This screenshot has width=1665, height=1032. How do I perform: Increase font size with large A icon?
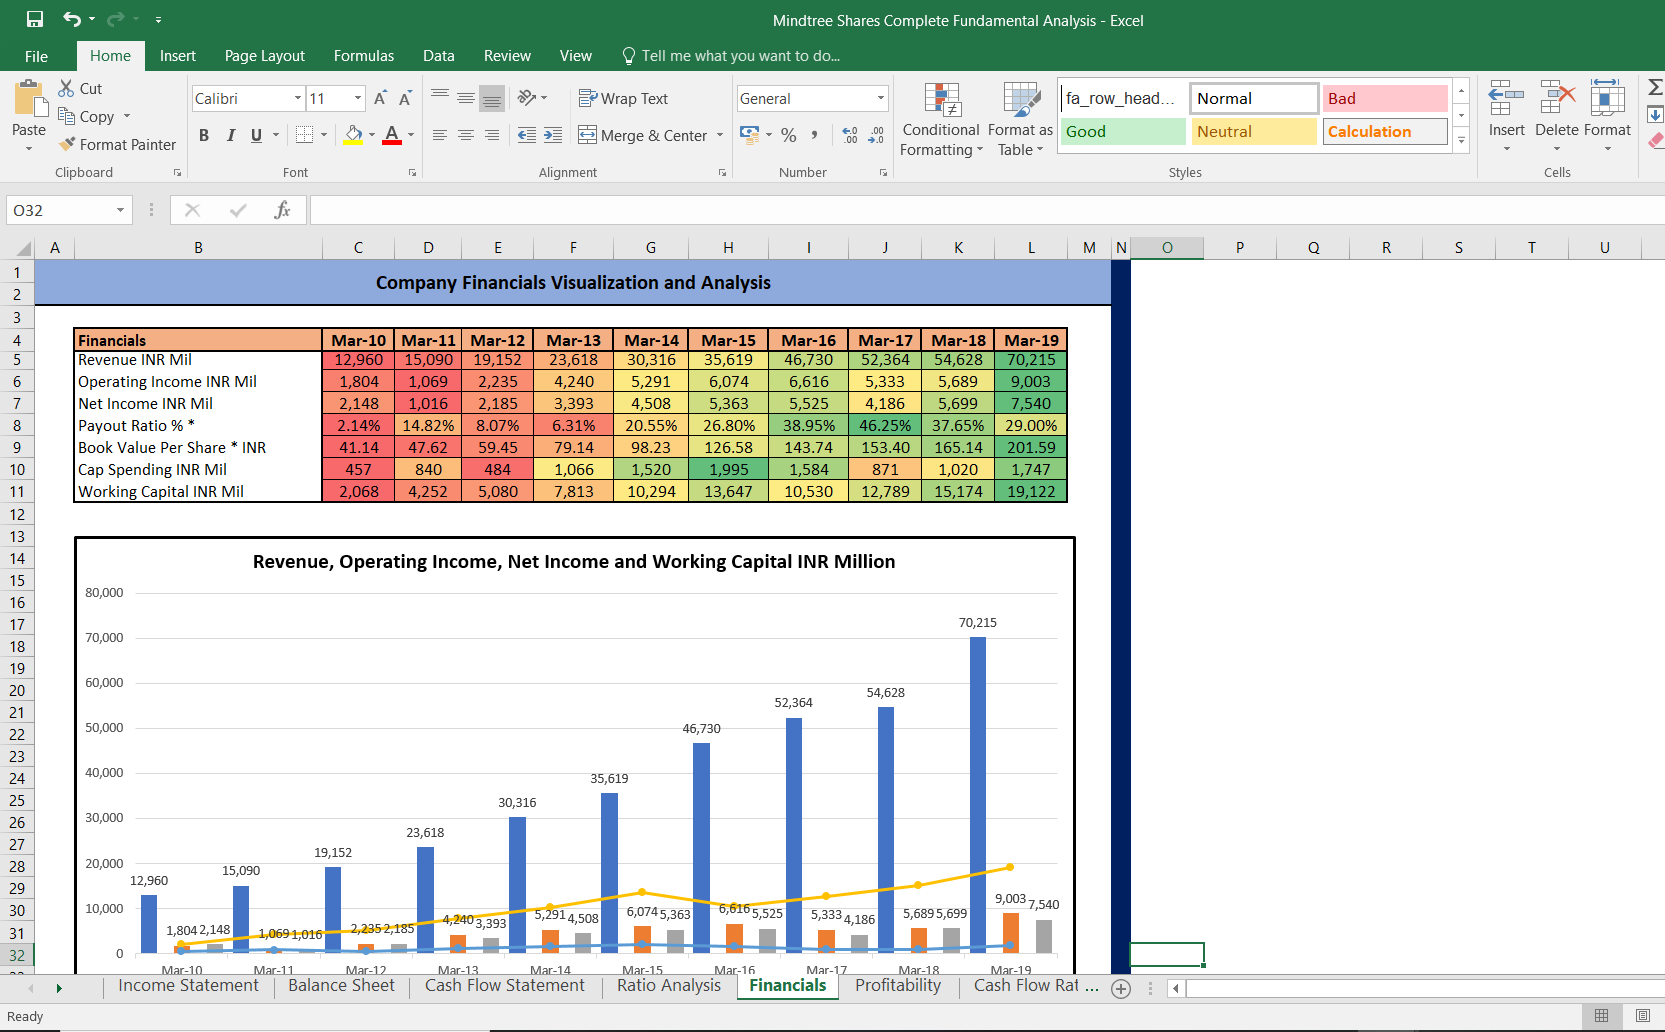[380, 98]
